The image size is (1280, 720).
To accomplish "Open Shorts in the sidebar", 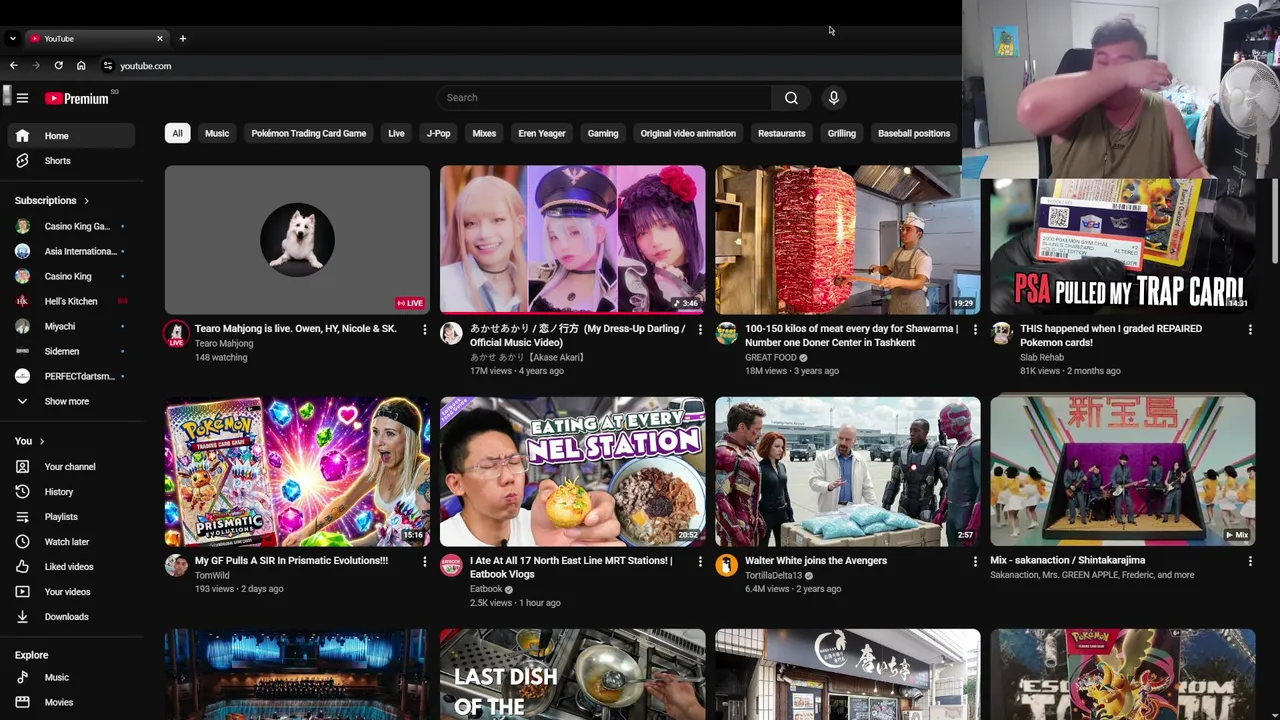I will point(70,161).
